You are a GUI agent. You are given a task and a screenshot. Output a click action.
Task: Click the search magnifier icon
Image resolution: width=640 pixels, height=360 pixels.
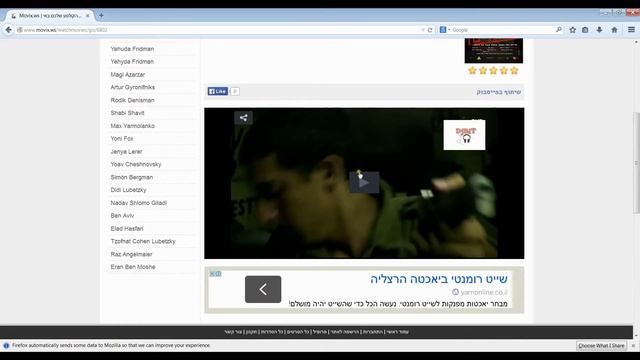559,29
